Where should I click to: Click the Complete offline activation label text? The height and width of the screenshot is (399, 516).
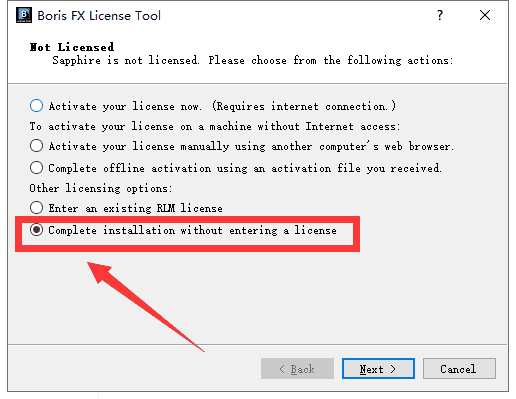click(x=245, y=168)
